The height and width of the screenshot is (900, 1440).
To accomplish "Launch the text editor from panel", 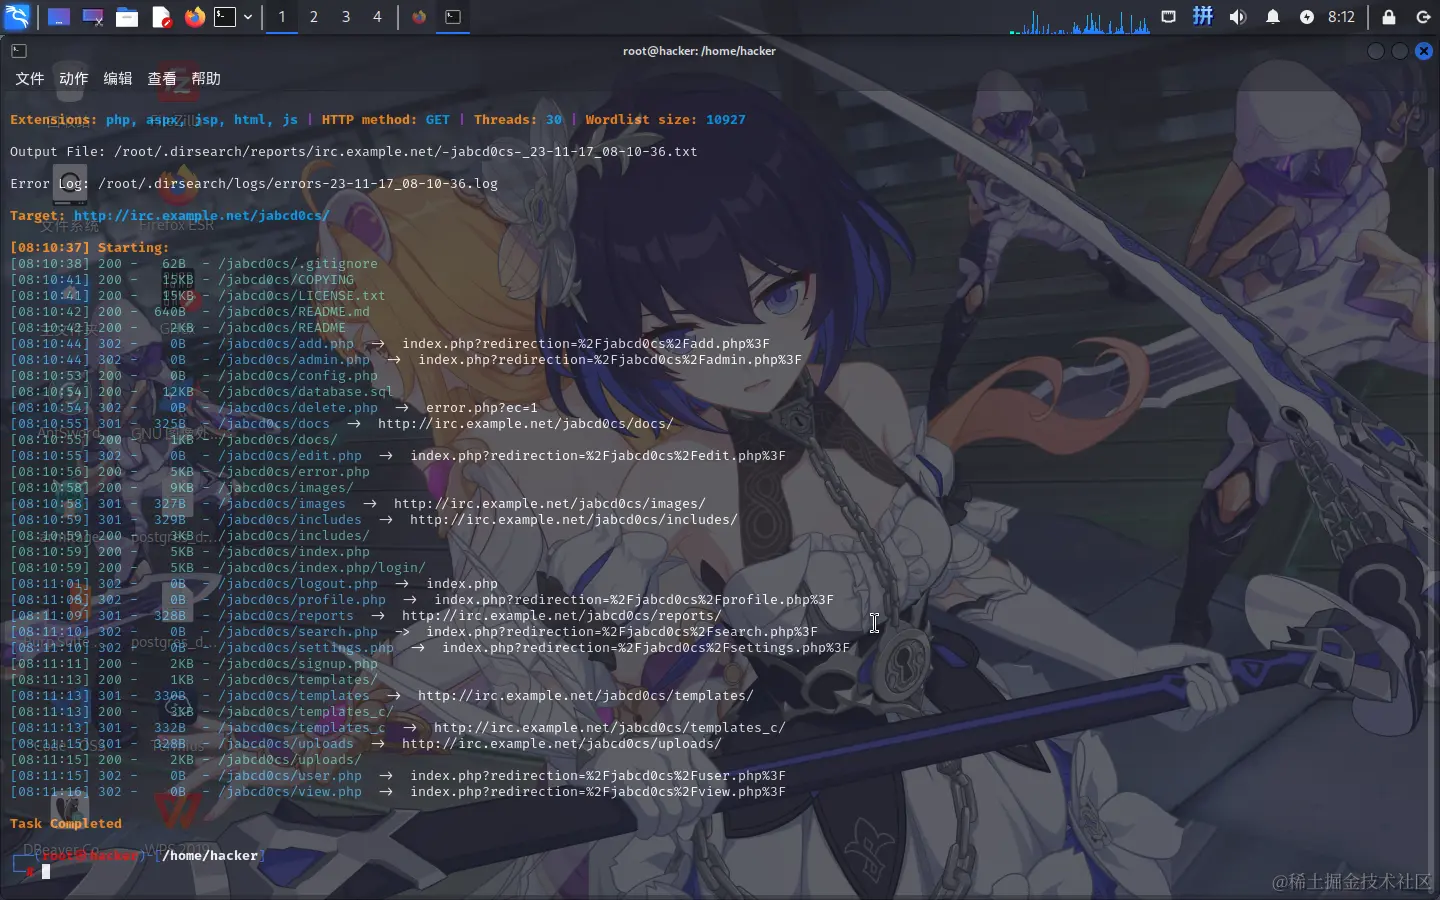I will pos(161,17).
